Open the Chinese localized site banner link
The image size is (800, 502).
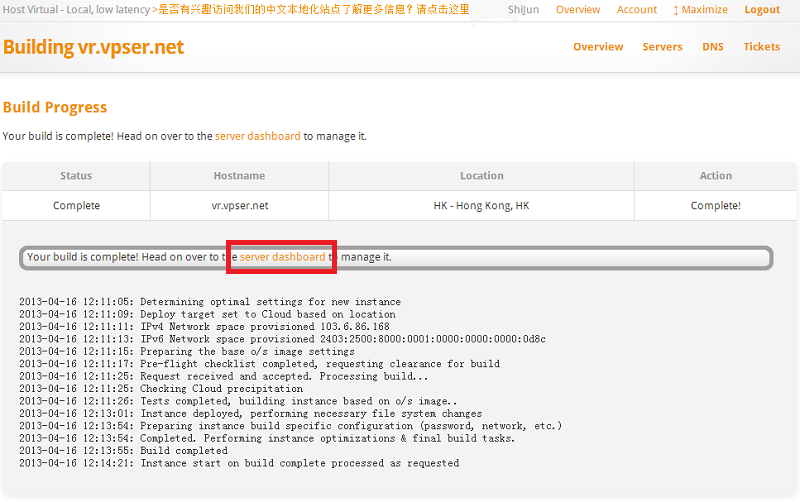[x=311, y=9]
